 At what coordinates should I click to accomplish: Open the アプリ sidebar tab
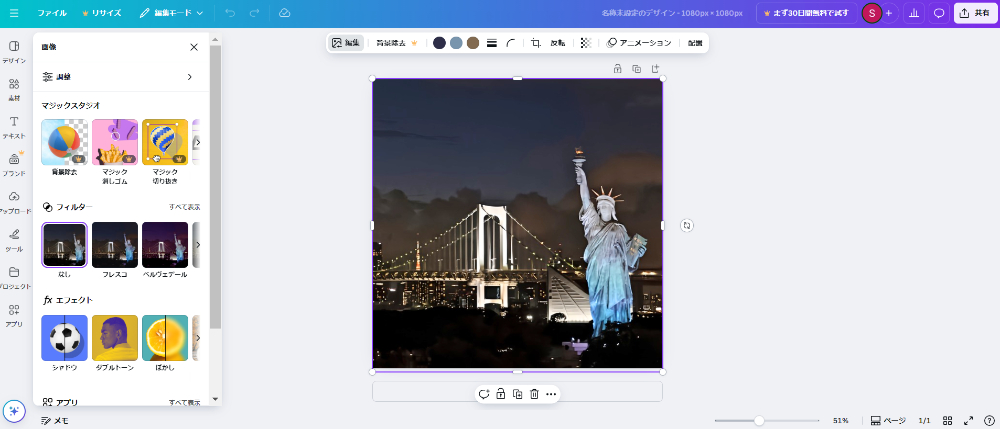14,316
